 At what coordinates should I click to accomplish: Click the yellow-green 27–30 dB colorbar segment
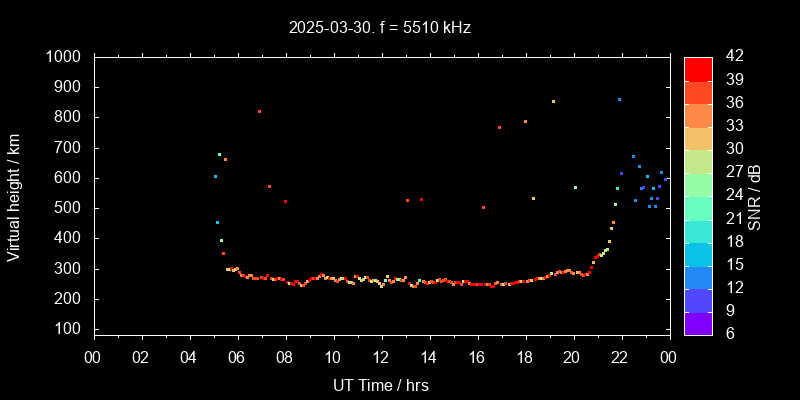[698, 160]
